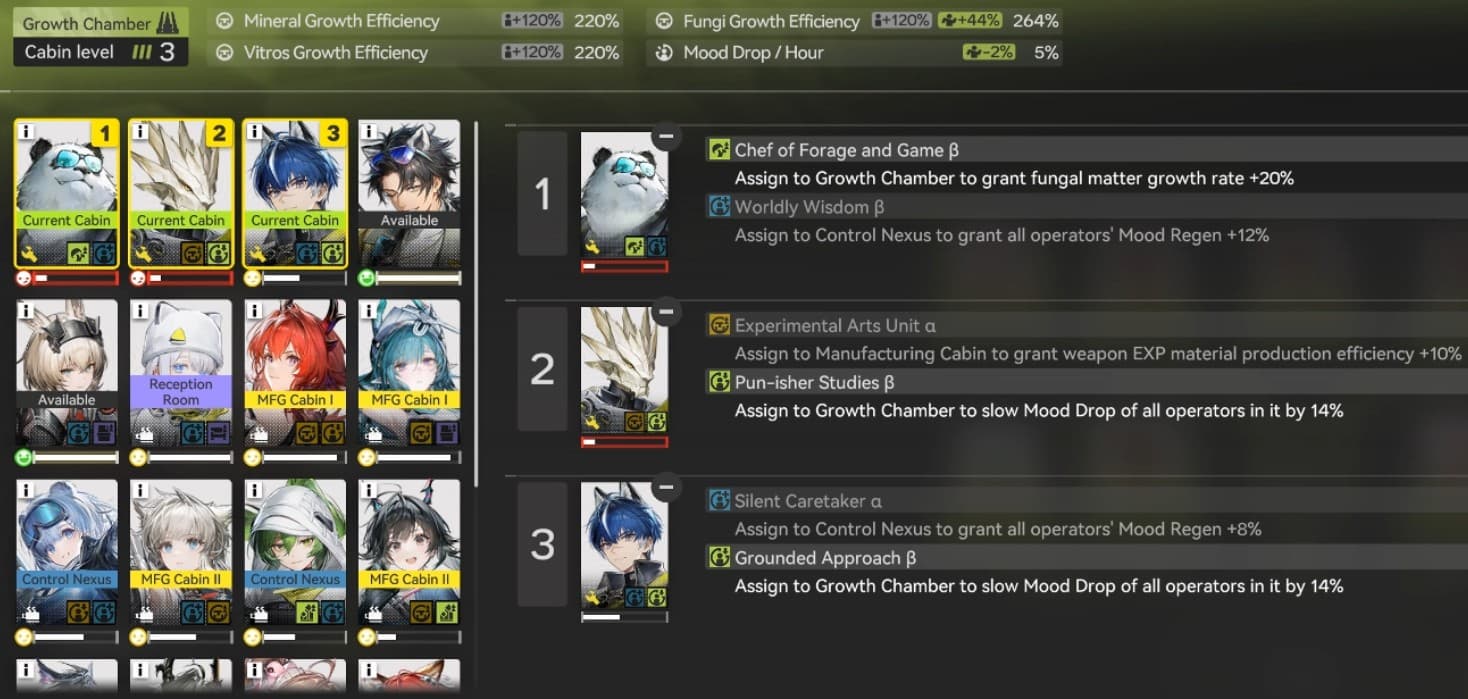
Task: Click Grounded Approach skill icon
Action: pyautogui.click(x=719, y=558)
